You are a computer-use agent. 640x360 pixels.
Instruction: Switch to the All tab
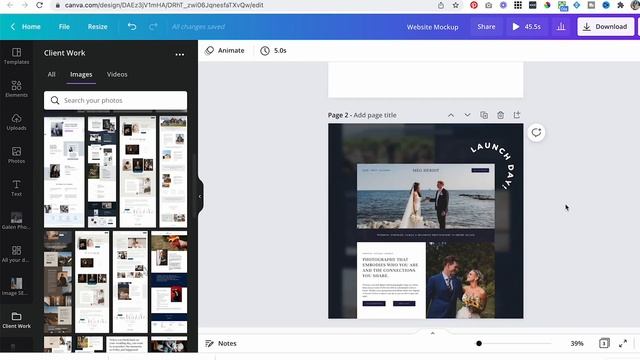point(51,74)
